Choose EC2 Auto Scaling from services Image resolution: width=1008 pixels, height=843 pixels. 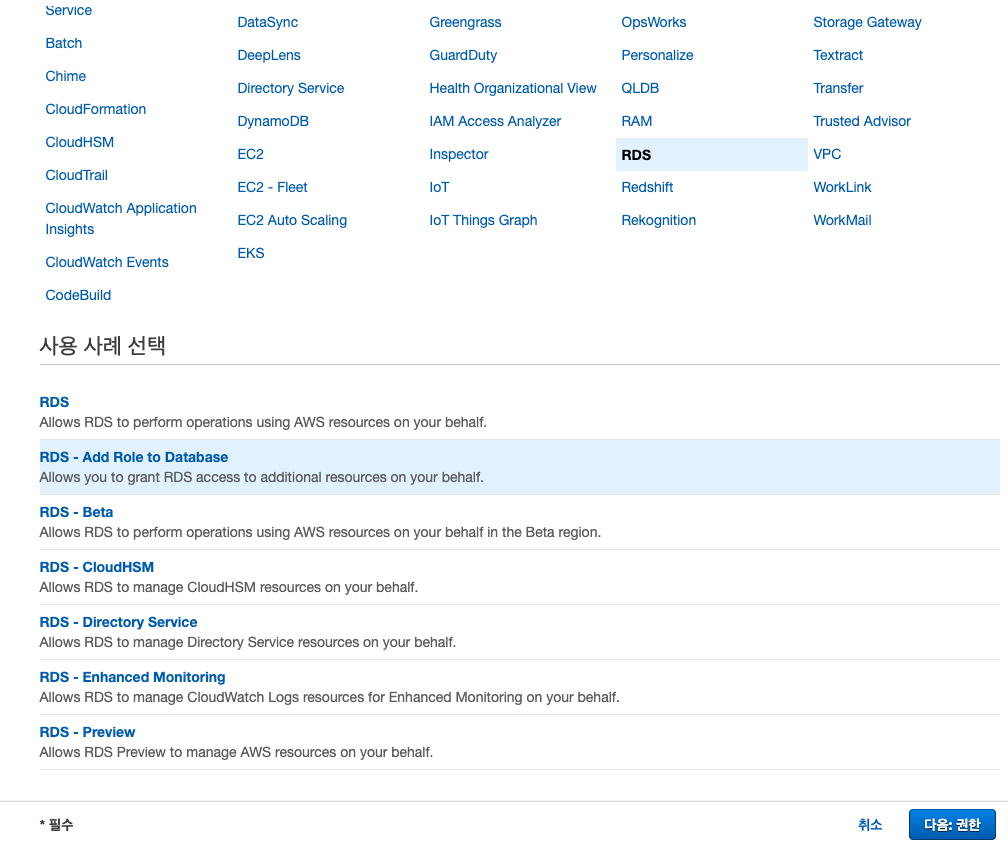[x=292, y=220]
